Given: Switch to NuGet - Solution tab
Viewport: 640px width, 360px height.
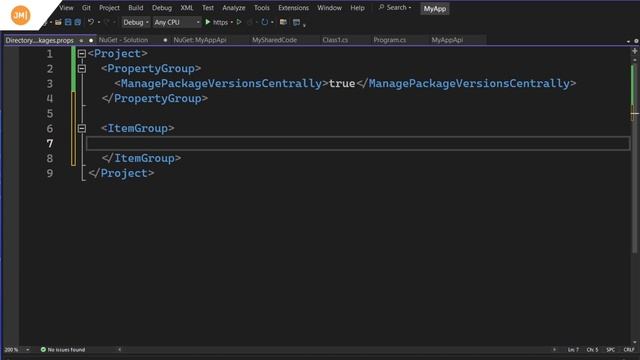Looking at the screenshot, I should coord(123,40).
